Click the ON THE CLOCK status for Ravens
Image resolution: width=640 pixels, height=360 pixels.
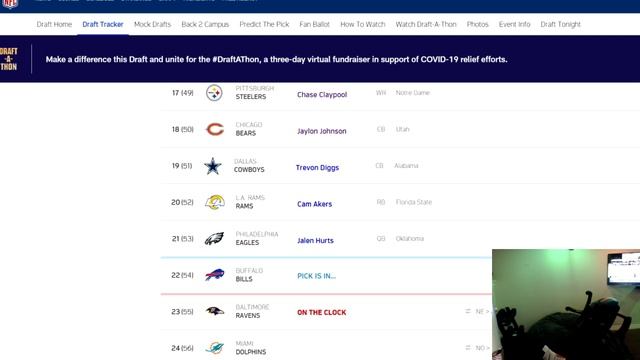point(322,312)
